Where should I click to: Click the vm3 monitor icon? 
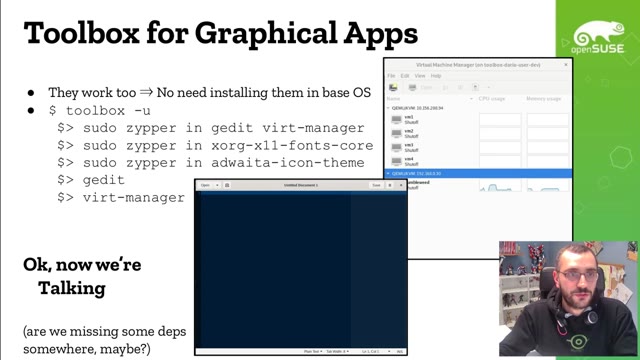[396, 147]
